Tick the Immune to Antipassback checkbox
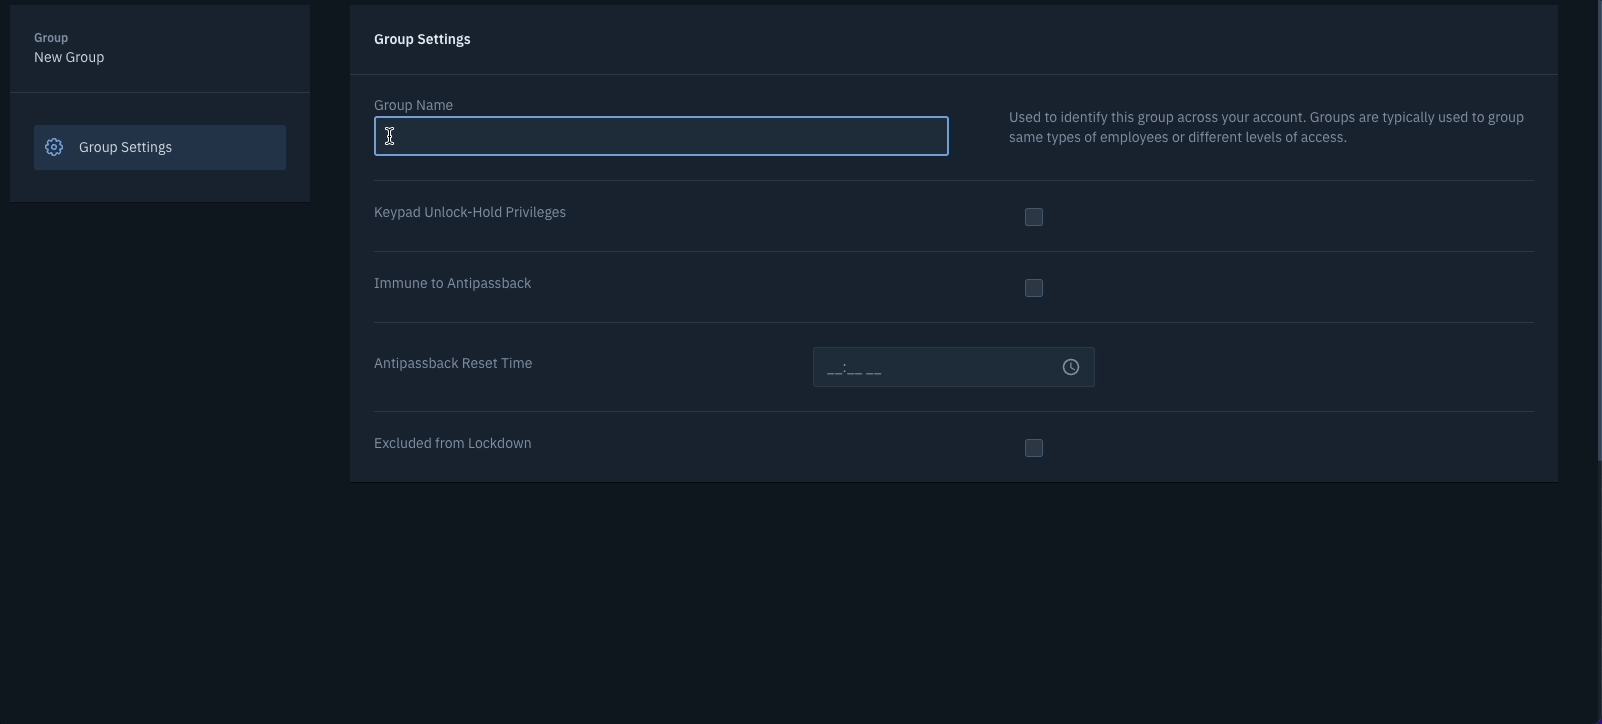Viewport: 1602px width, 724px height. pos(1034,288)
